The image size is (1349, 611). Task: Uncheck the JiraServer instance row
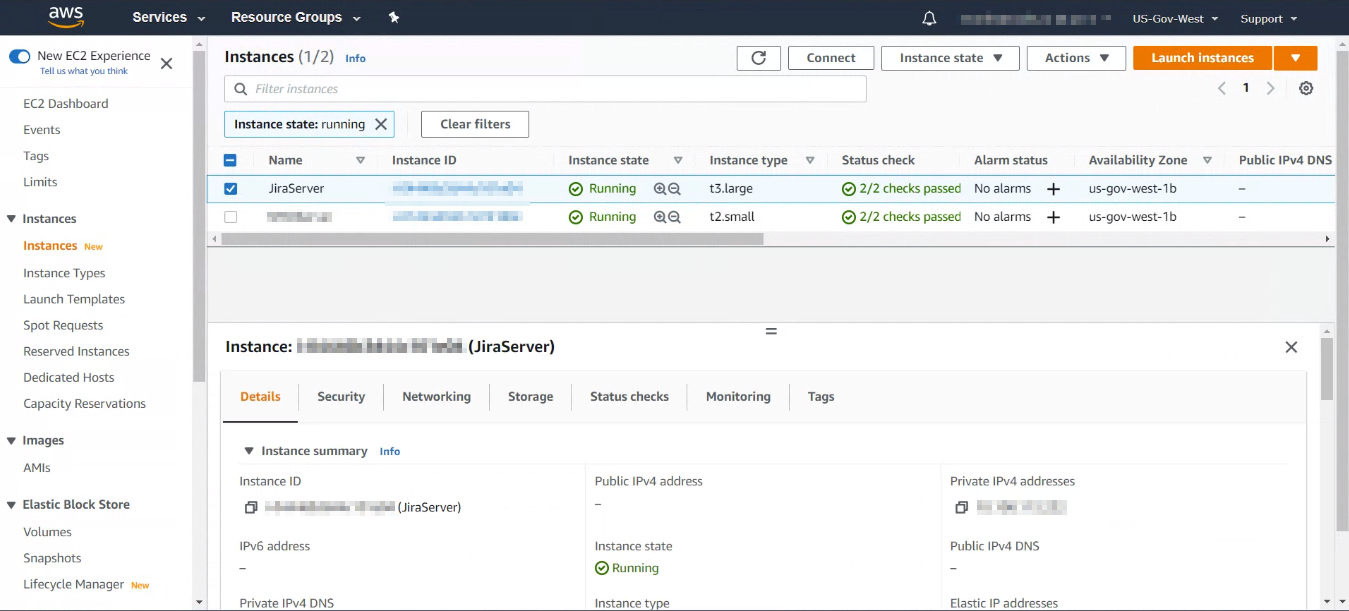coord(231,188)
